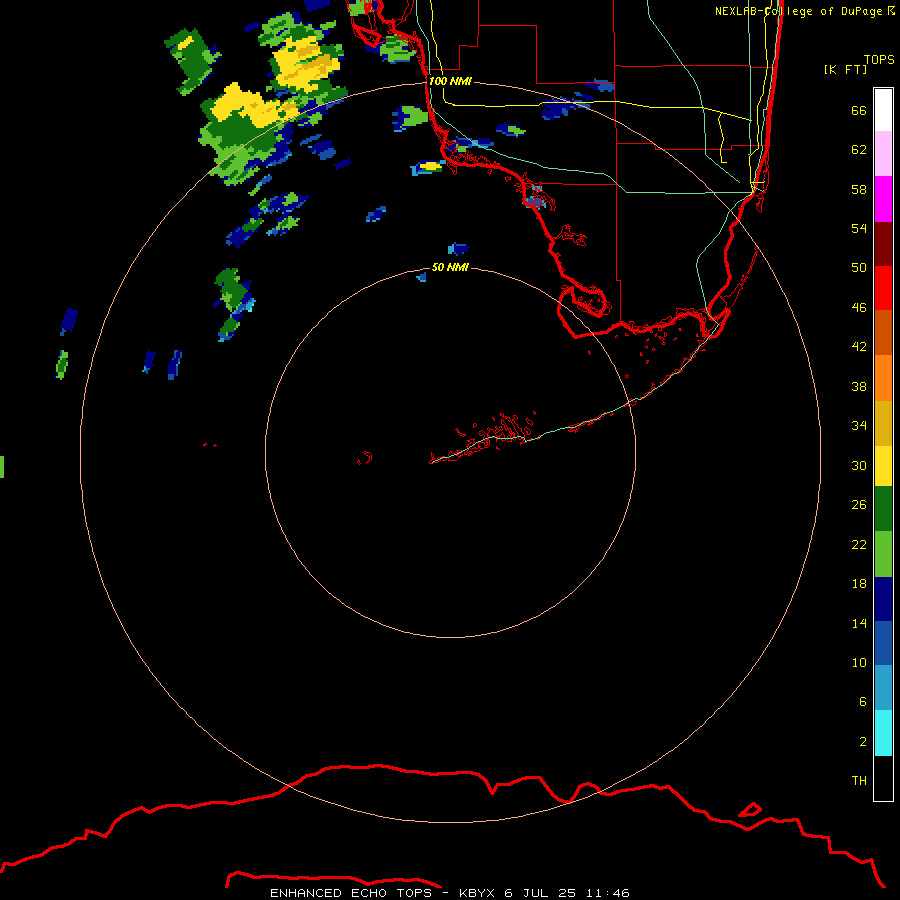Click the dark green legend swatch
Screen dimensions: 900x900
point(883,509)
